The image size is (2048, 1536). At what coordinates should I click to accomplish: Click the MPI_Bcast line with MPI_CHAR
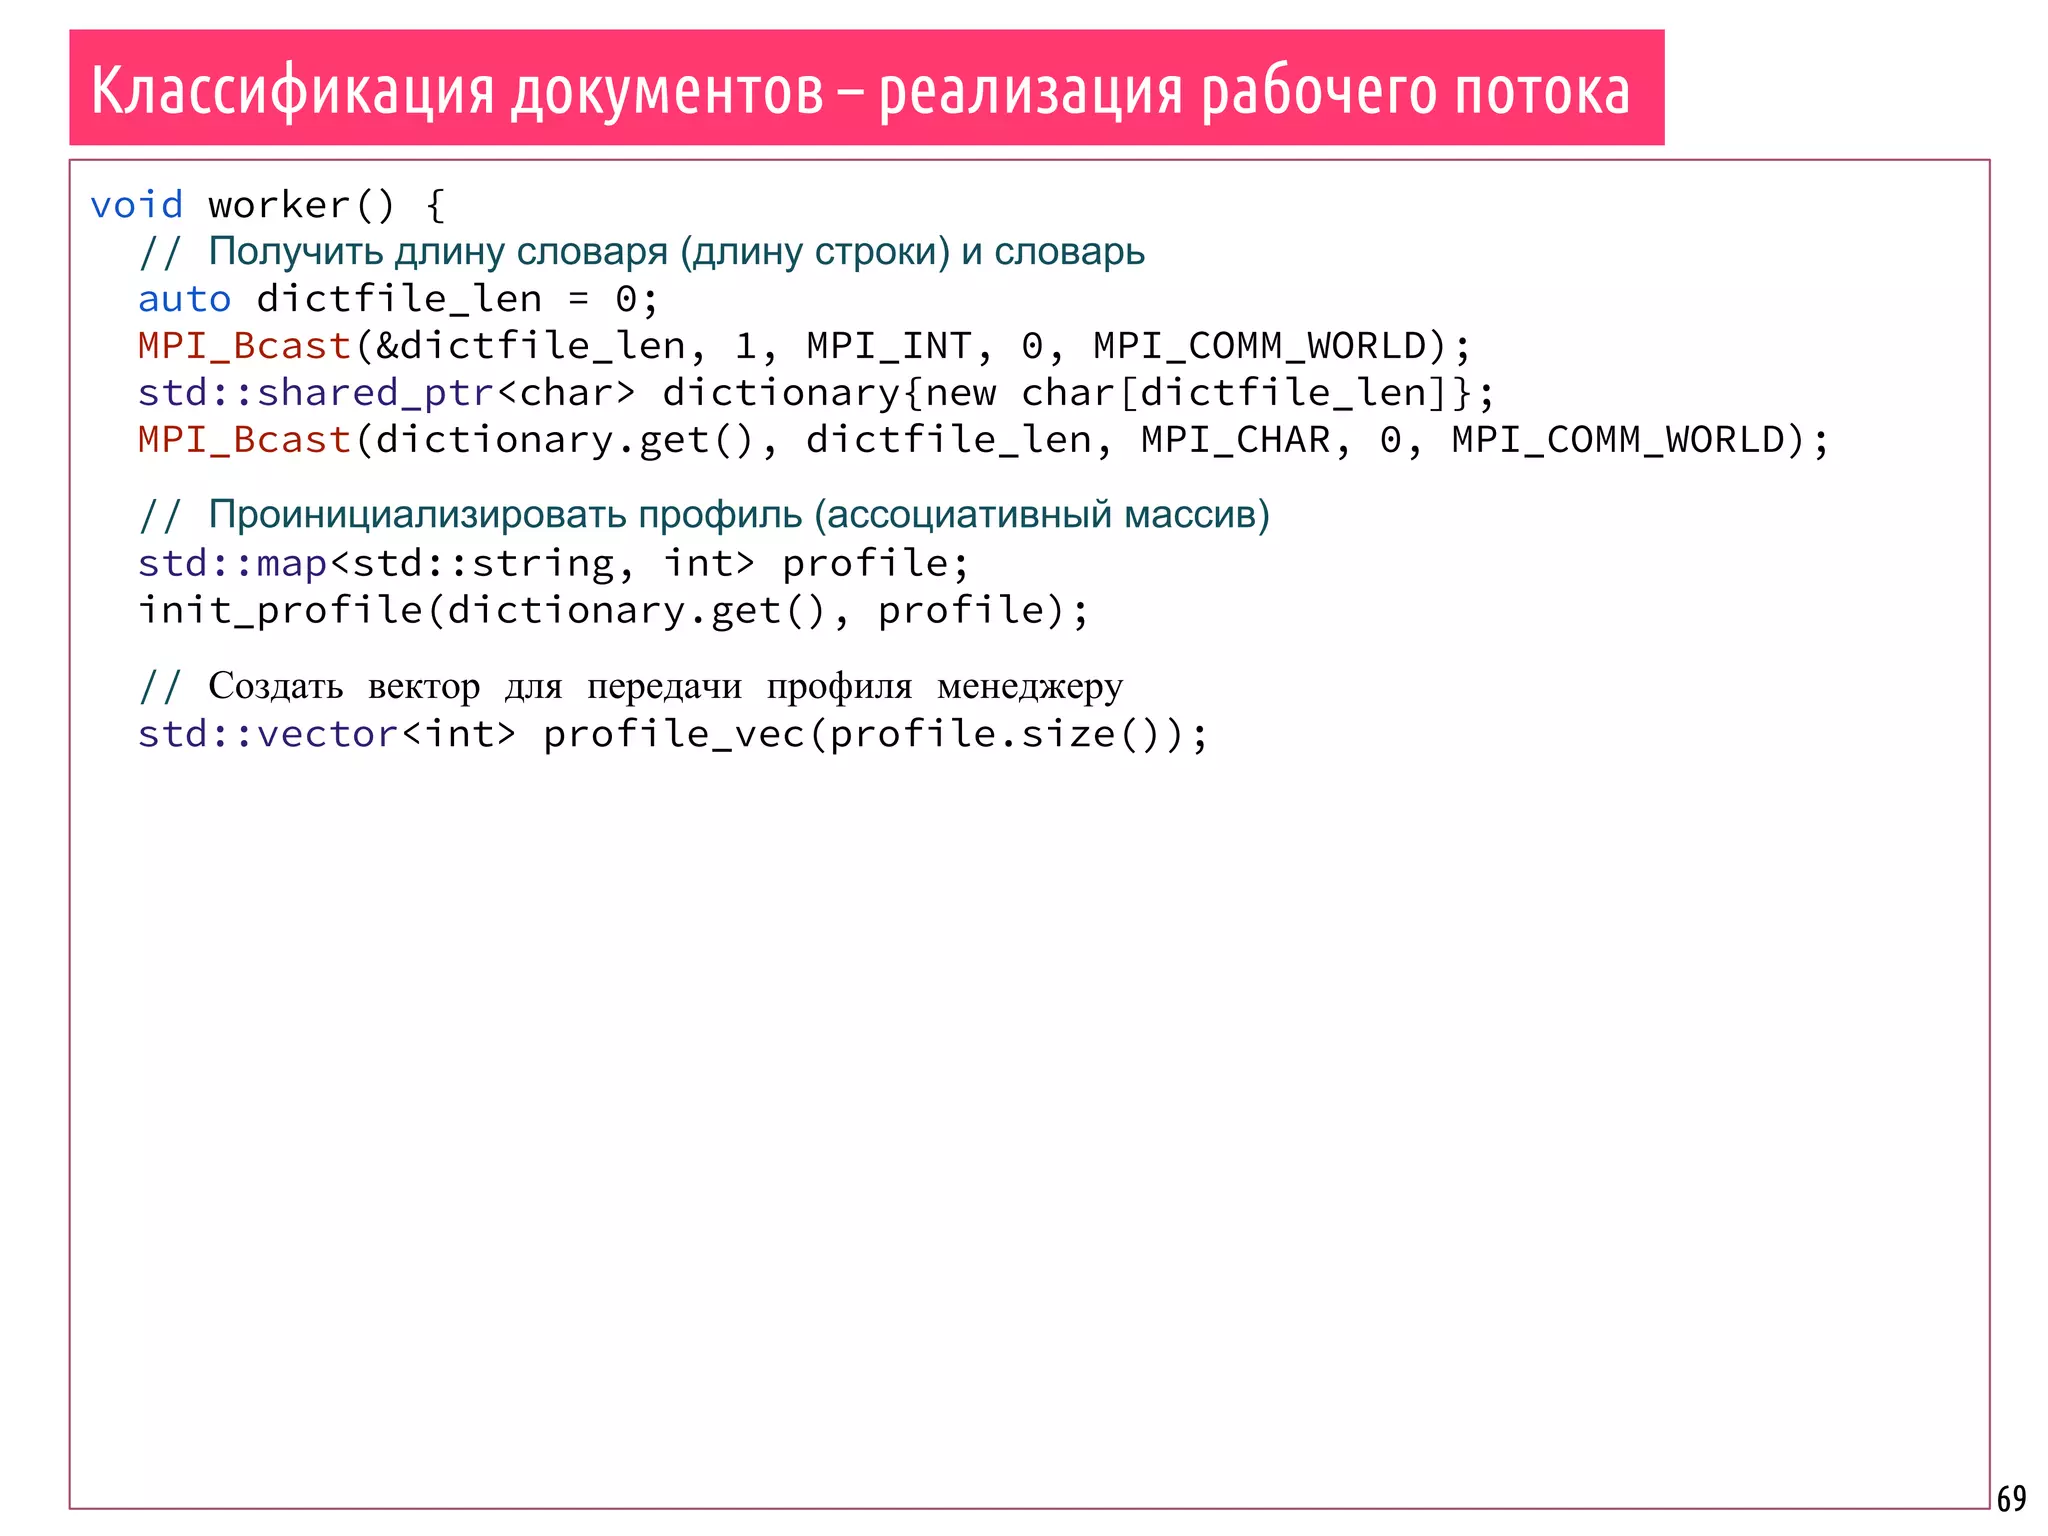coord(983,440)
